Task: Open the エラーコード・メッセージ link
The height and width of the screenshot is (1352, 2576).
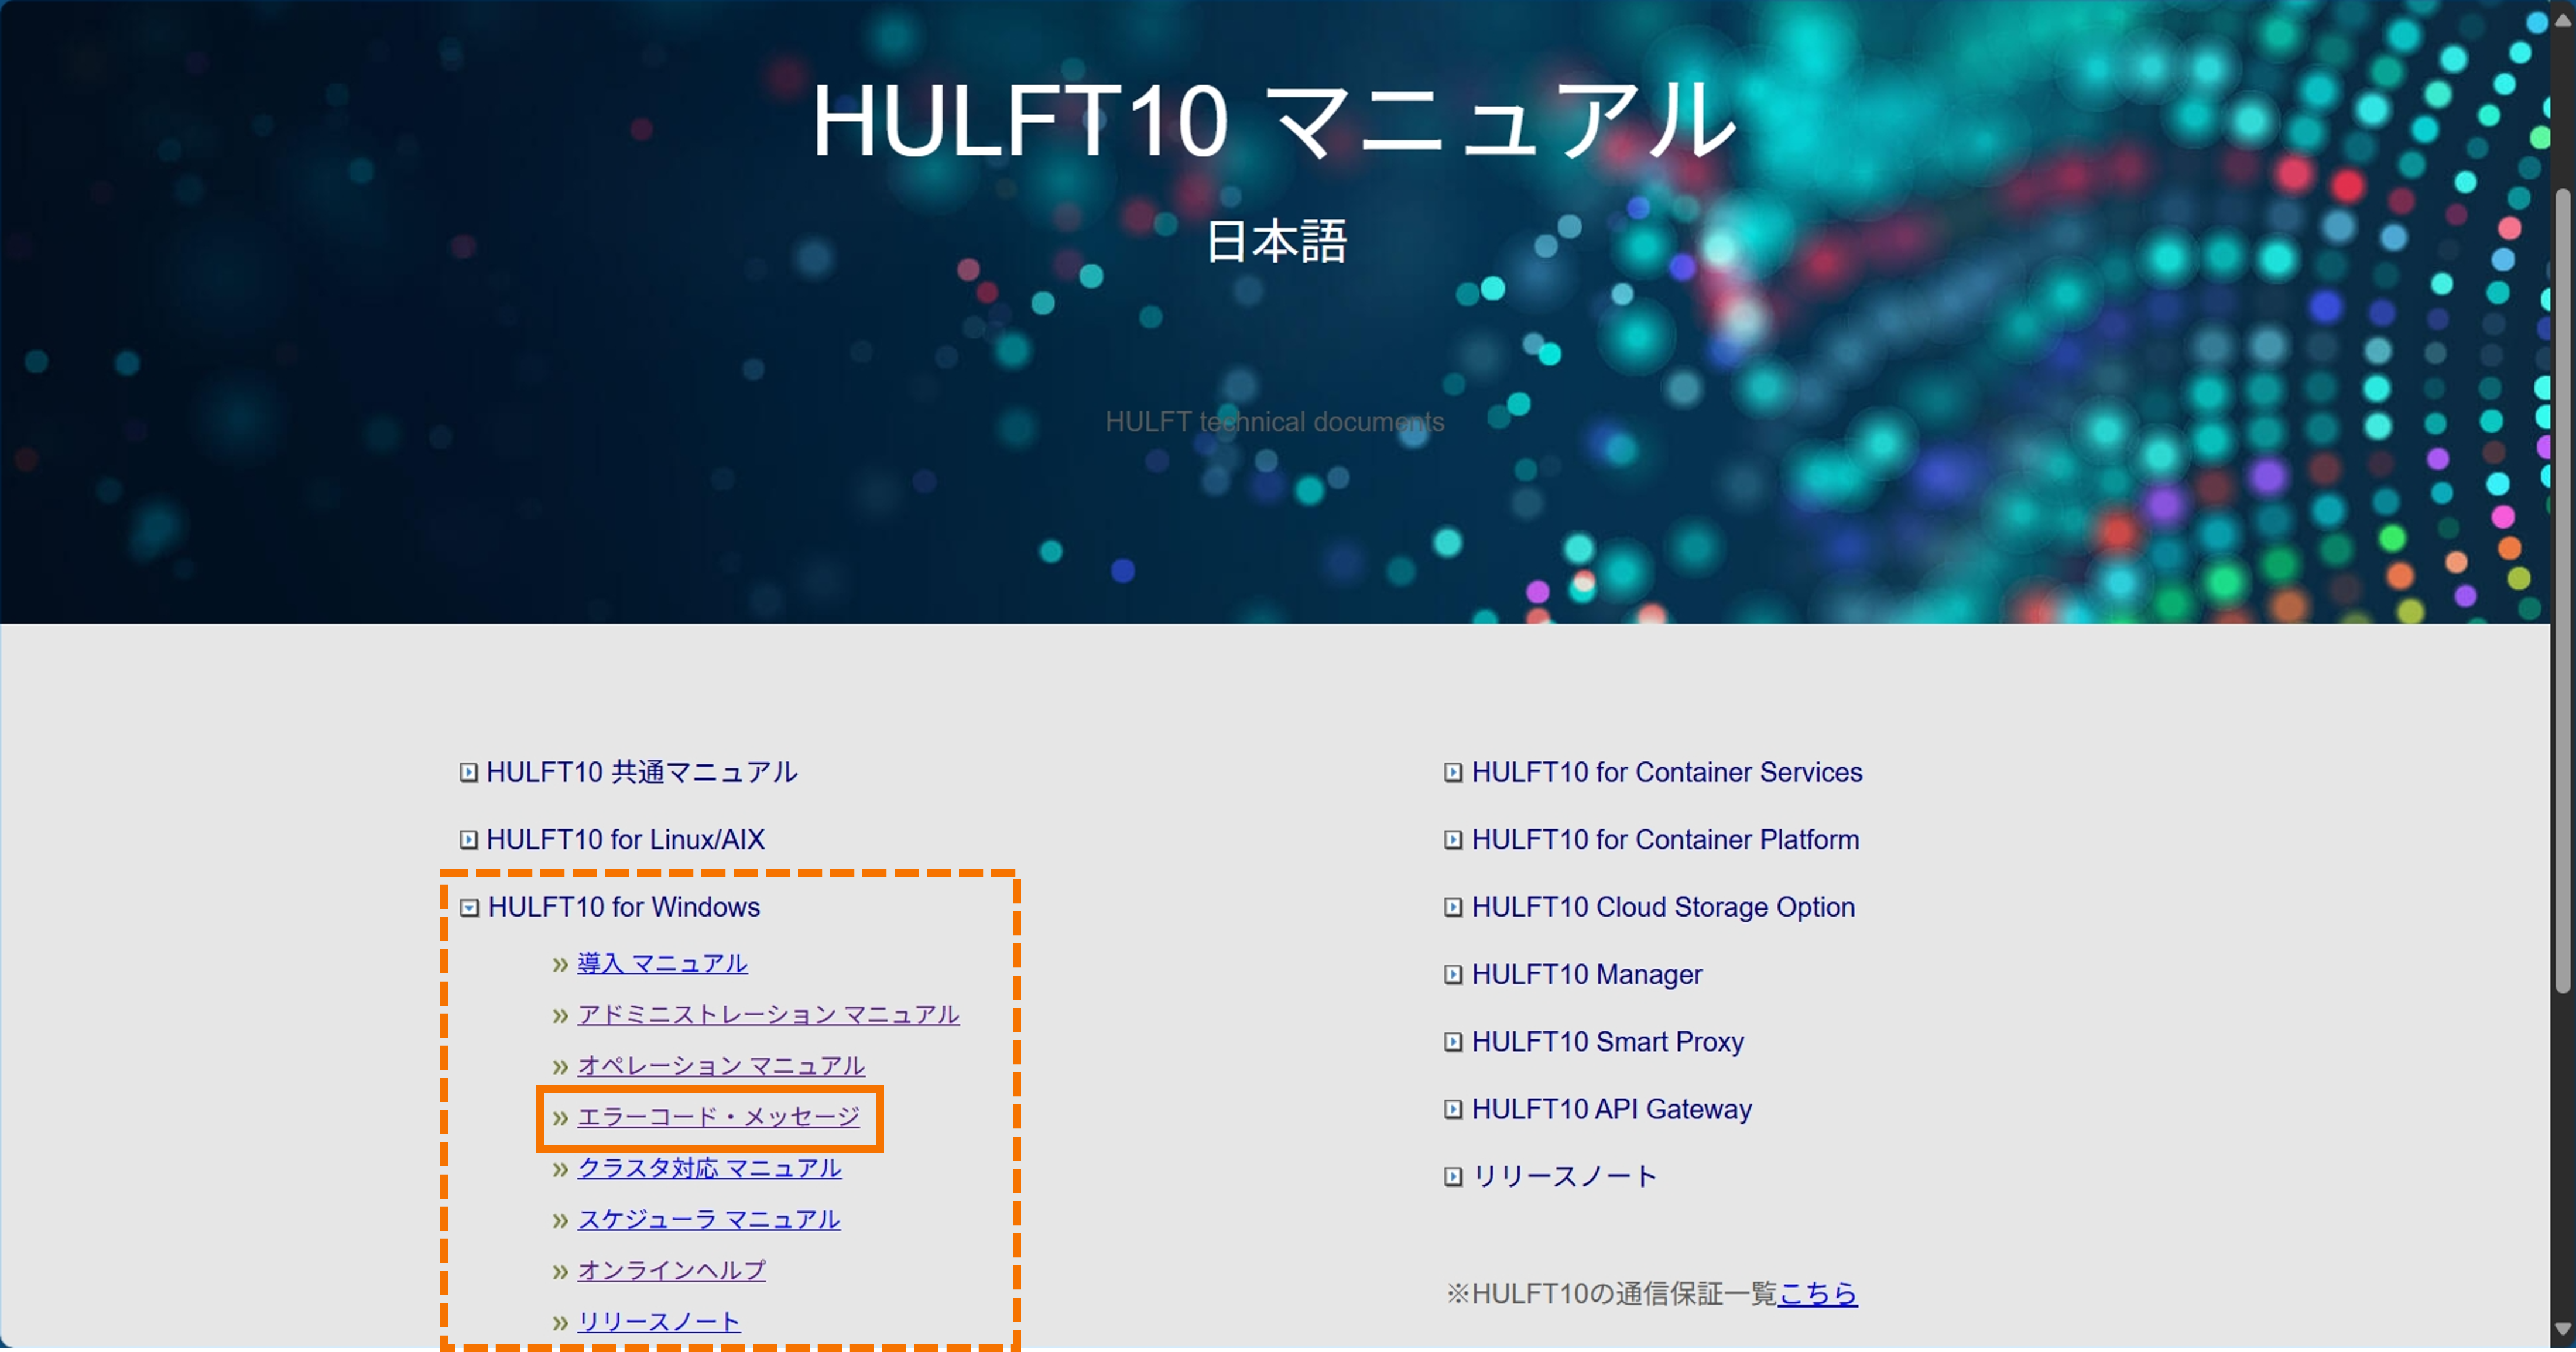Action: (x=718, y=1117)
